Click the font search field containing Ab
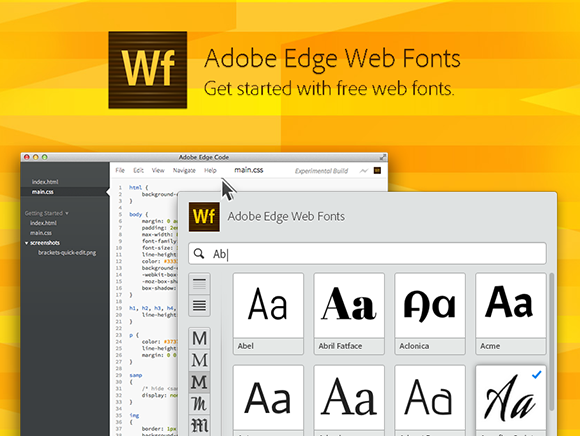580x436 pixels. pos(367,254)
